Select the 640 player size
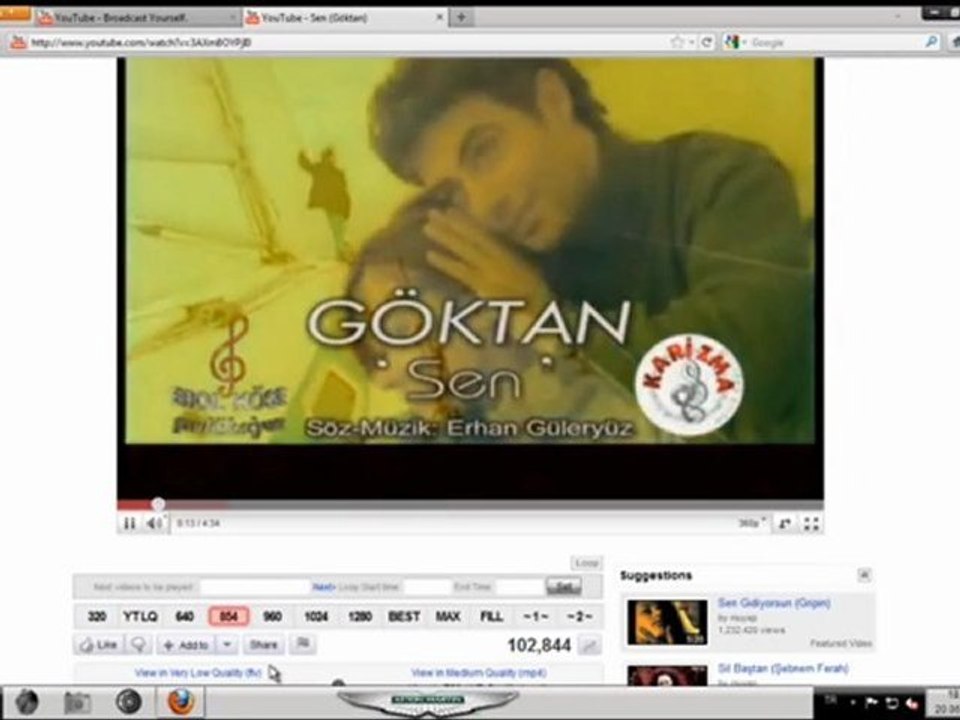Image resolution: width=960 pixels, height=720 pixels. 184,617
